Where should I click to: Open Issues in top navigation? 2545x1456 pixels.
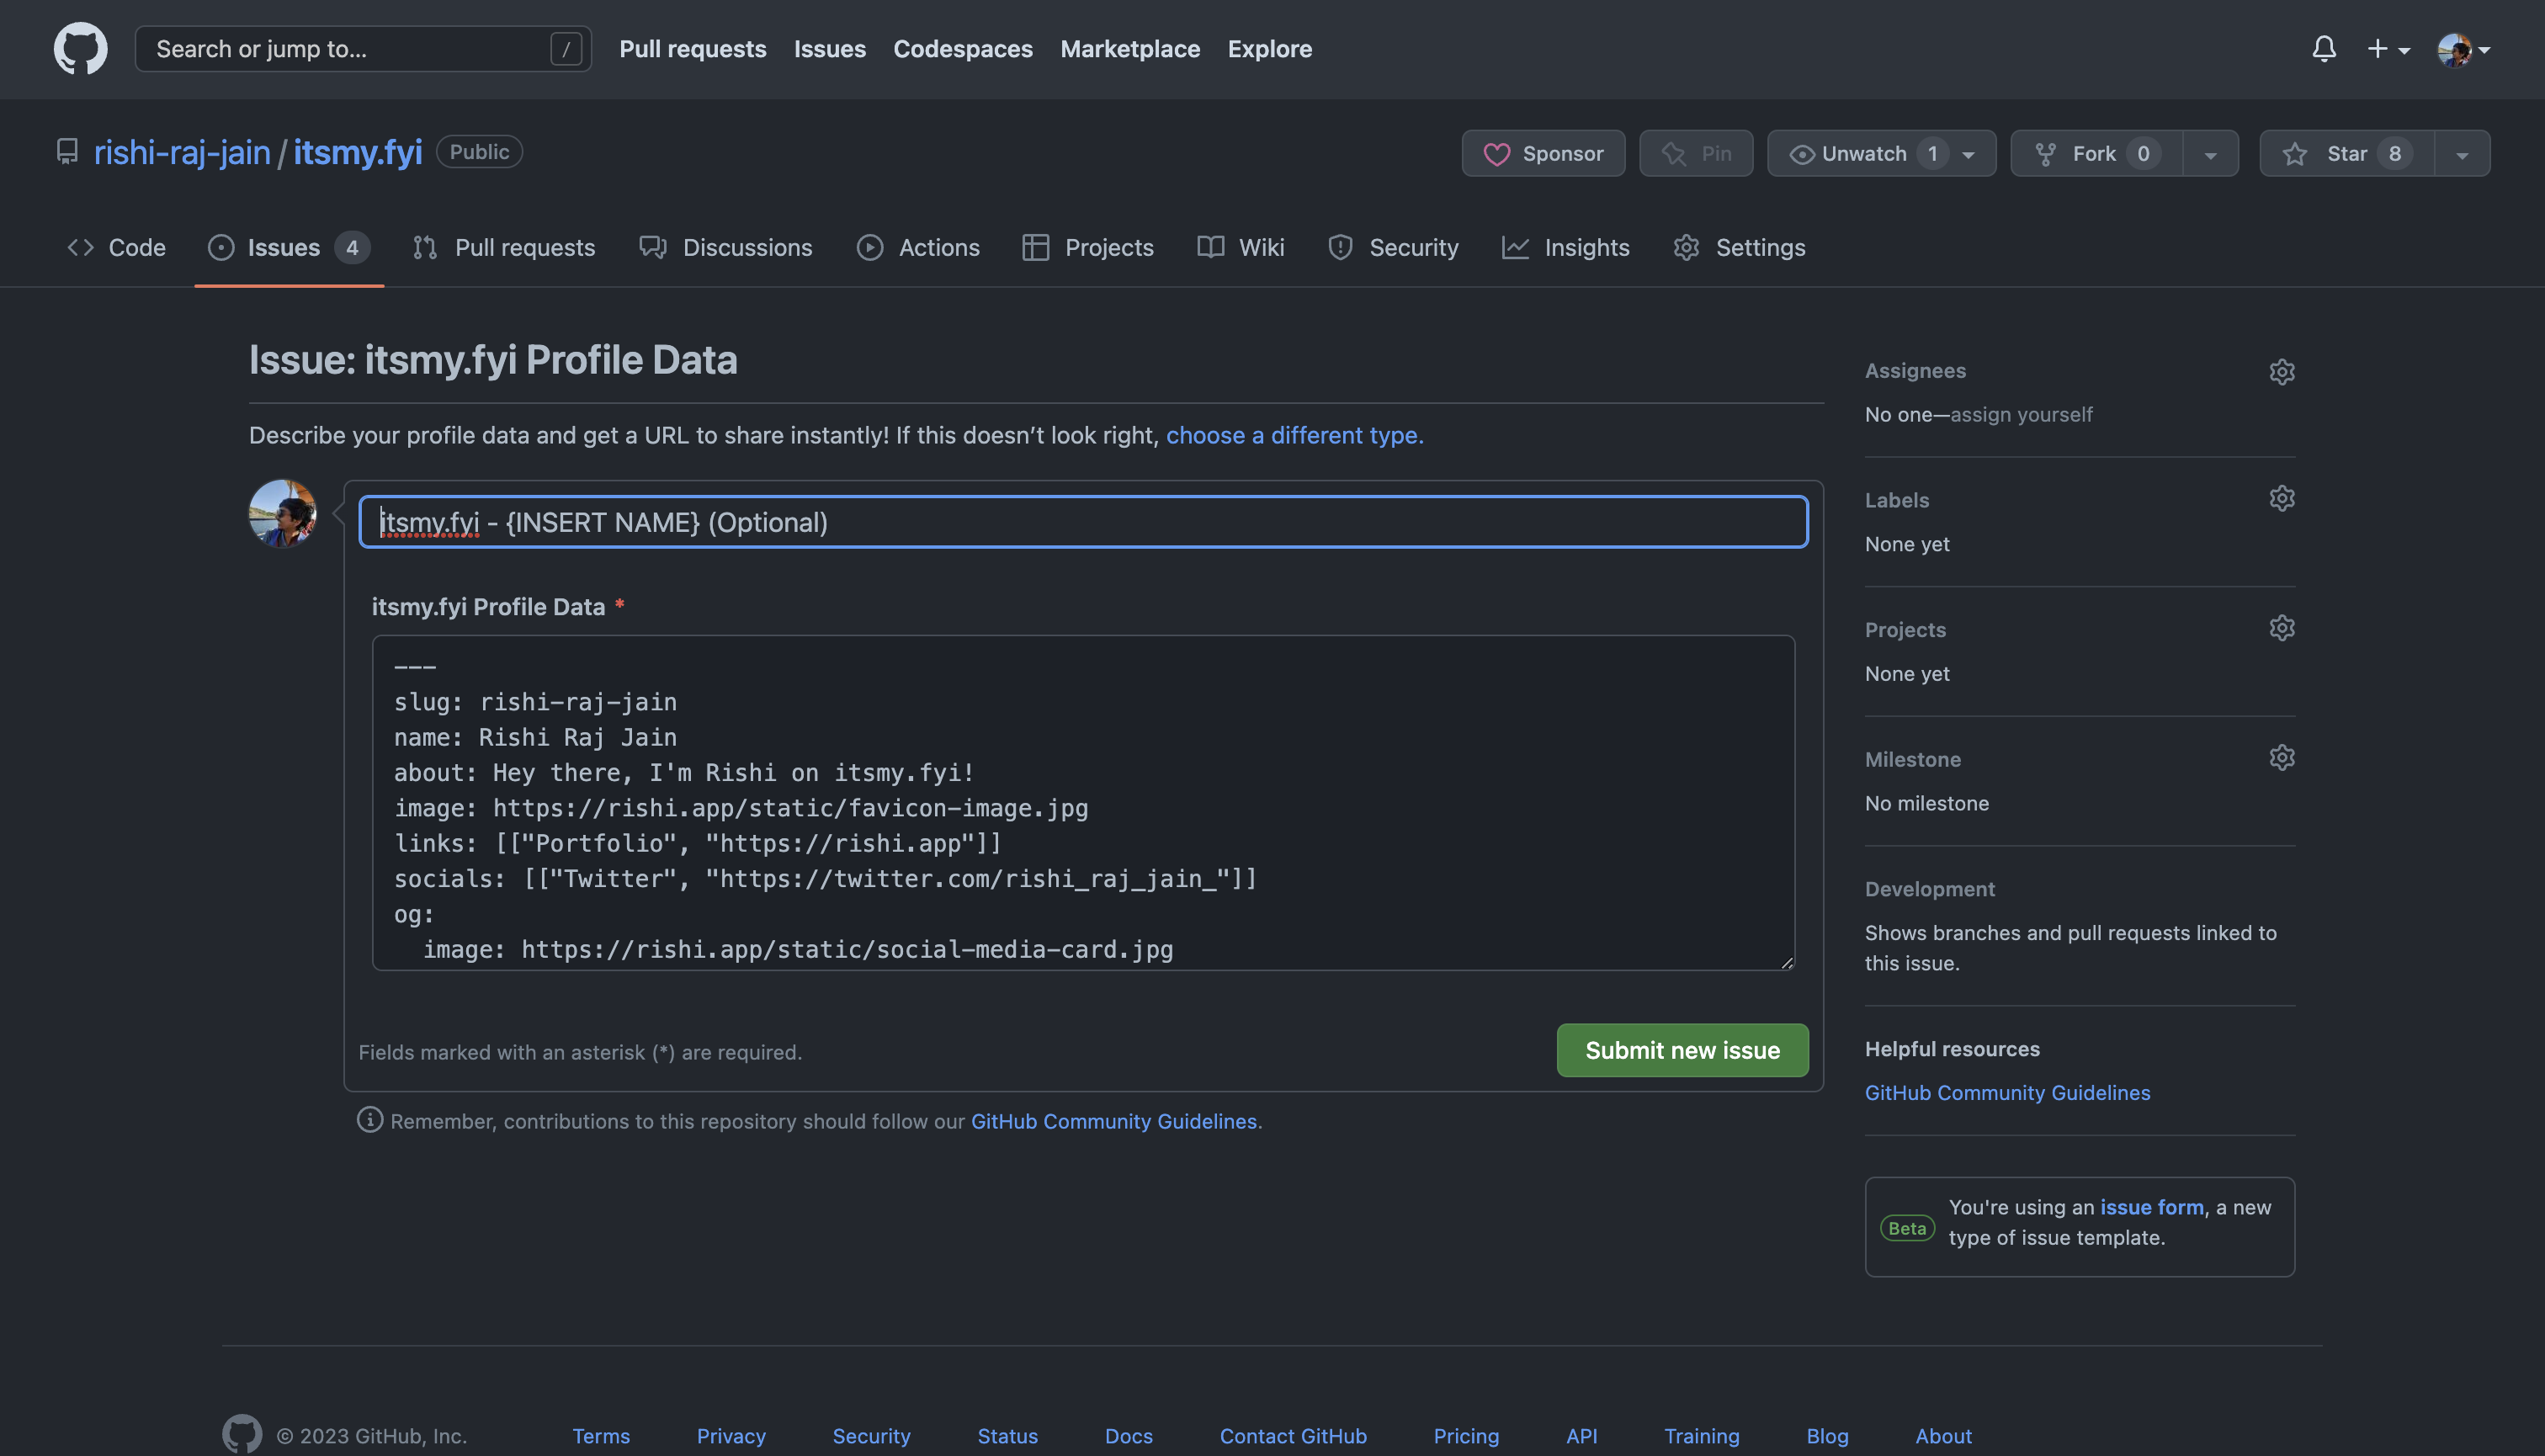(829, 49)
